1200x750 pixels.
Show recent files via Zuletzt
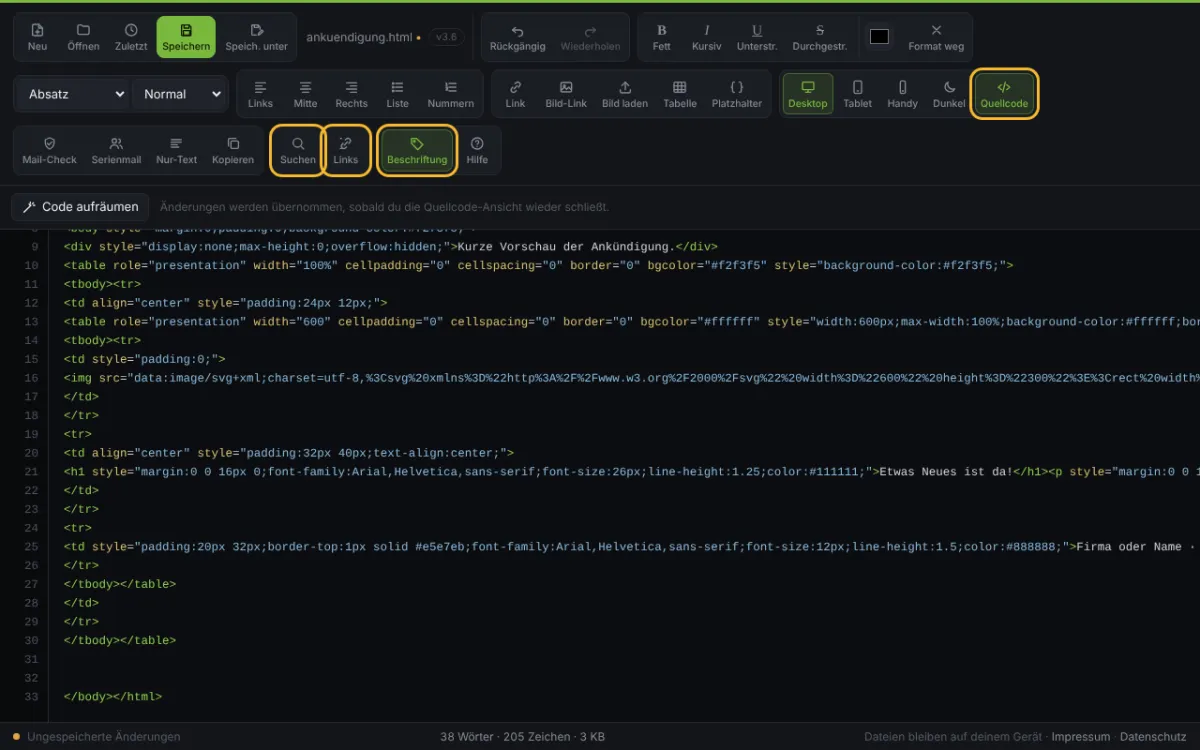[131, 37]
